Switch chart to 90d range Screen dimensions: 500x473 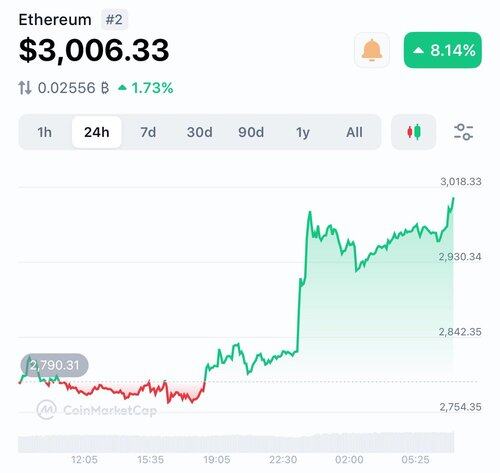(x=251, y=132)
